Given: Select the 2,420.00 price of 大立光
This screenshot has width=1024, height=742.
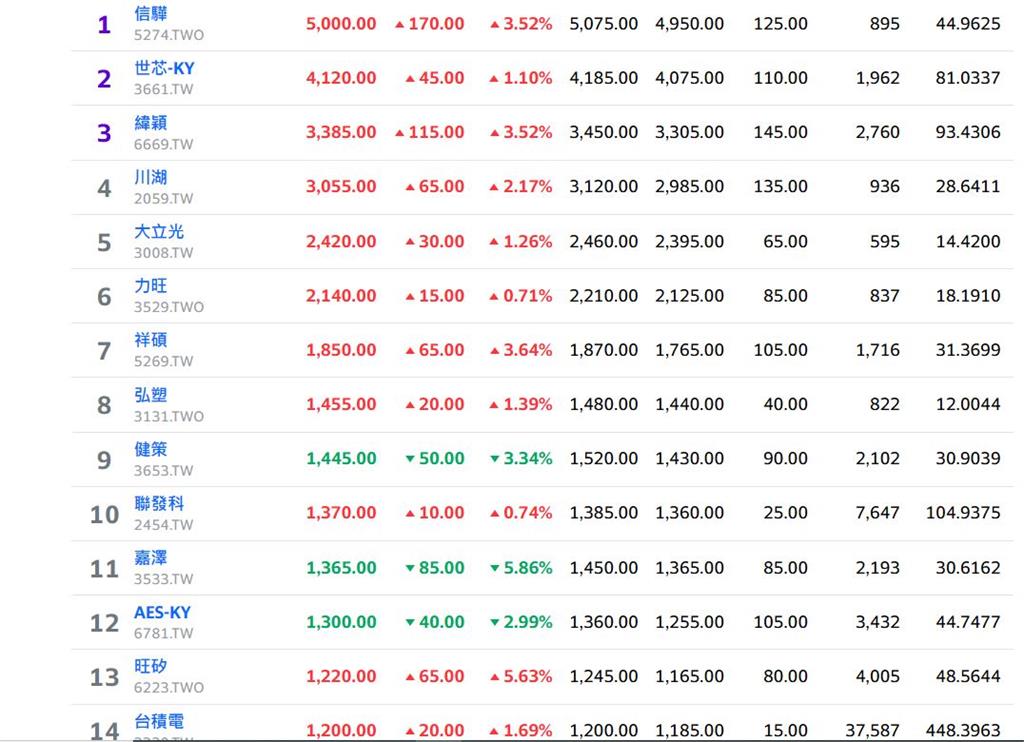Looking at the screenshot, I should coord(341,241).
